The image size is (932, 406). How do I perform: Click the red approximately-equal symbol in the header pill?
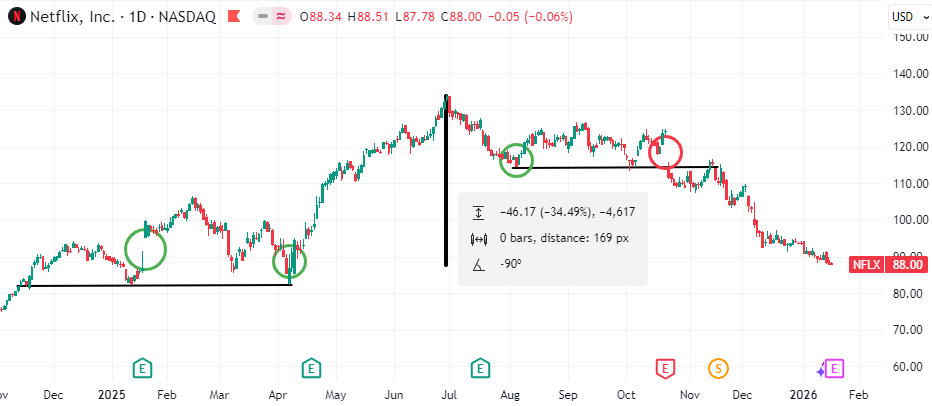(284, 16)
